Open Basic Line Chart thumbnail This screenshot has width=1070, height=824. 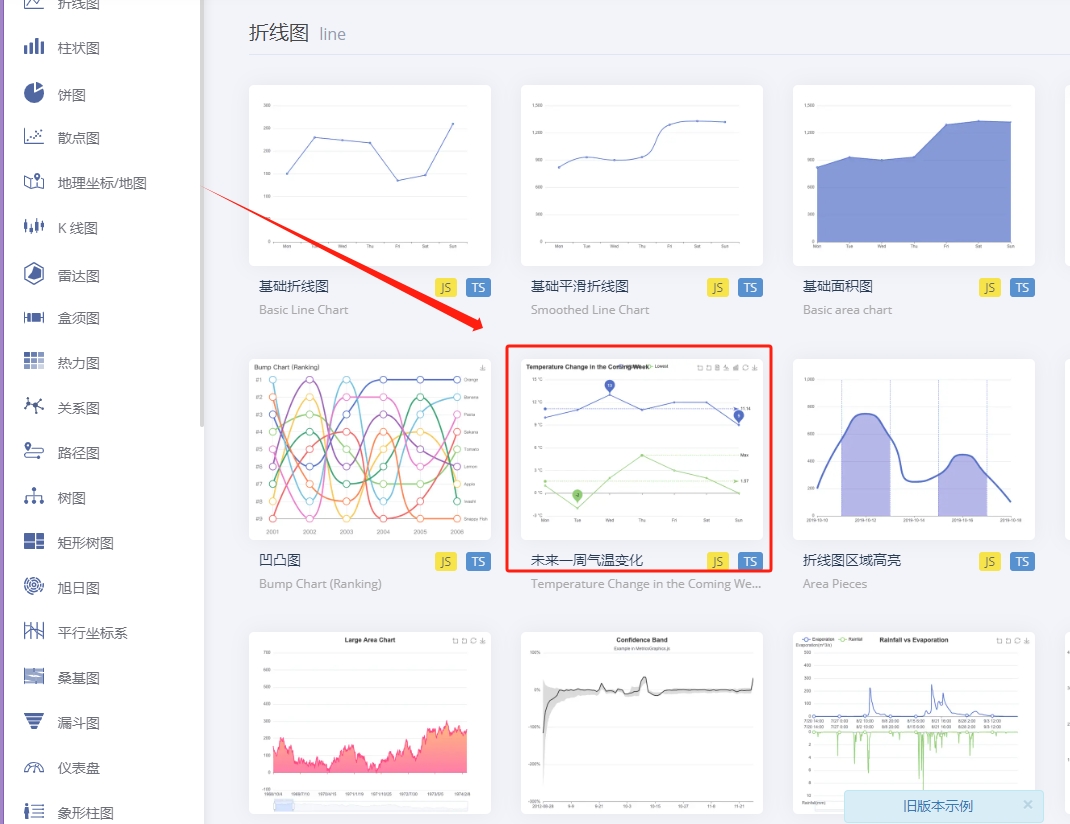click(370, 175)
